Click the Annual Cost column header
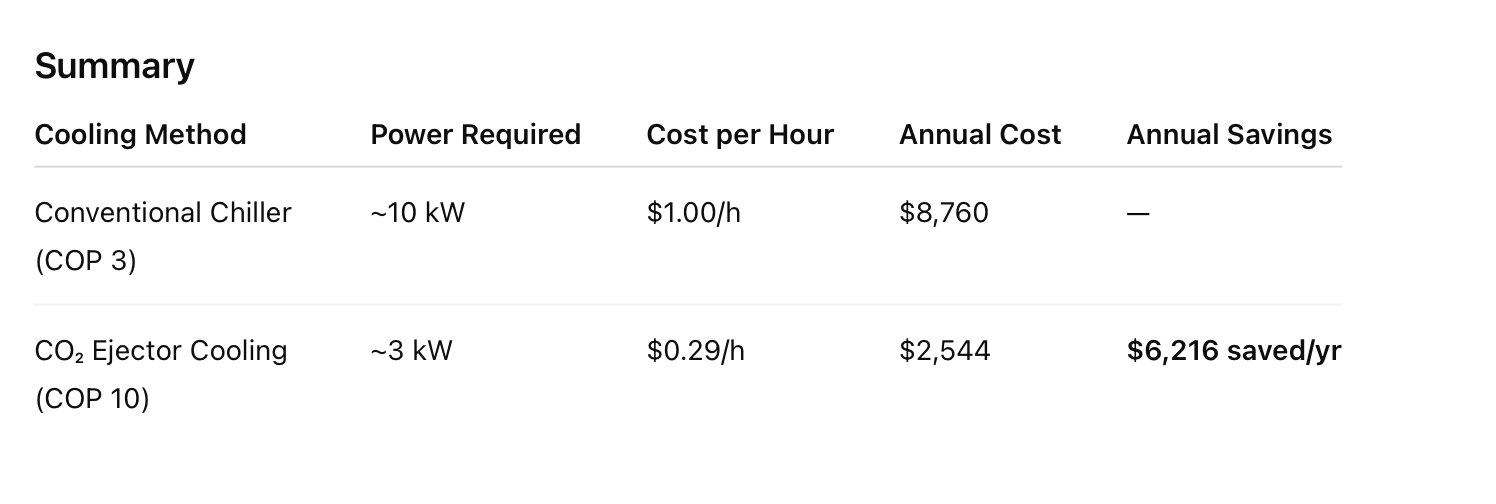This screenshot has height=504, width=1496. (980, 134)
